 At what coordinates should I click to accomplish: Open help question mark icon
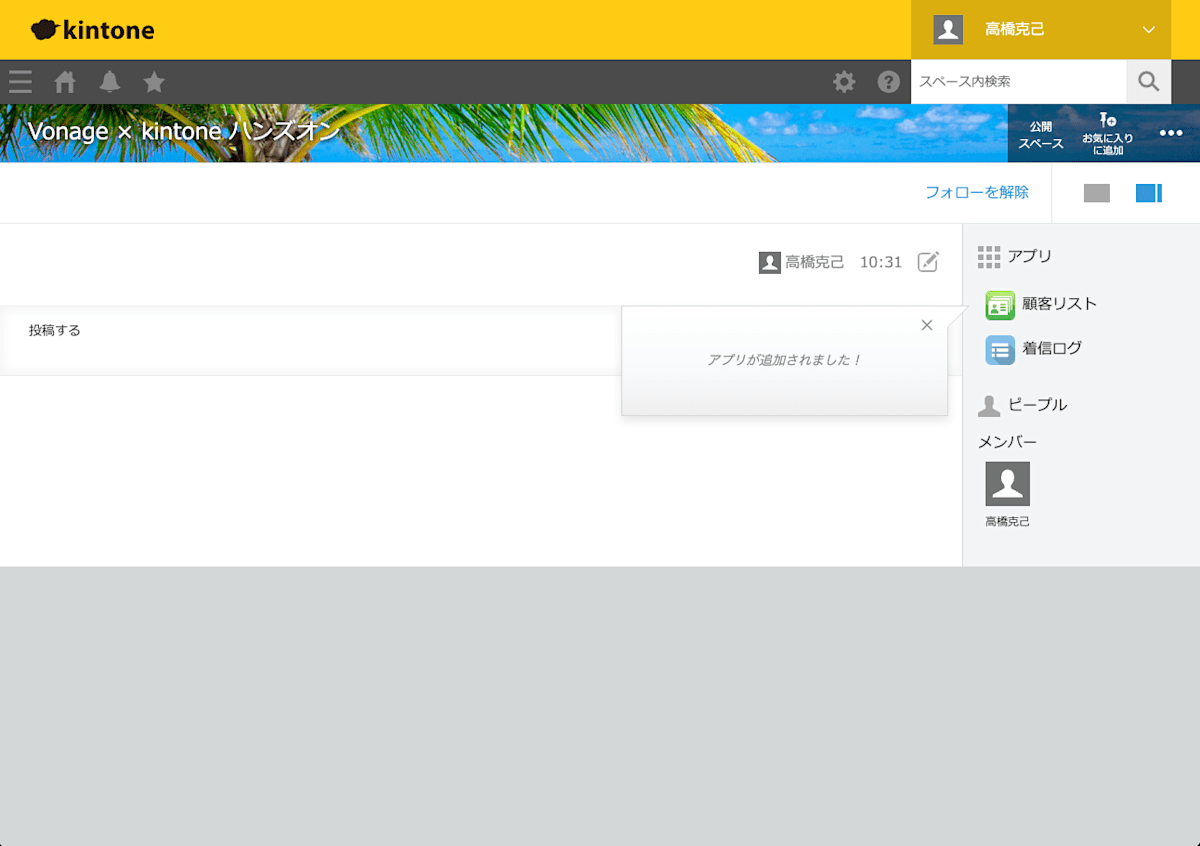pos(889,82)
